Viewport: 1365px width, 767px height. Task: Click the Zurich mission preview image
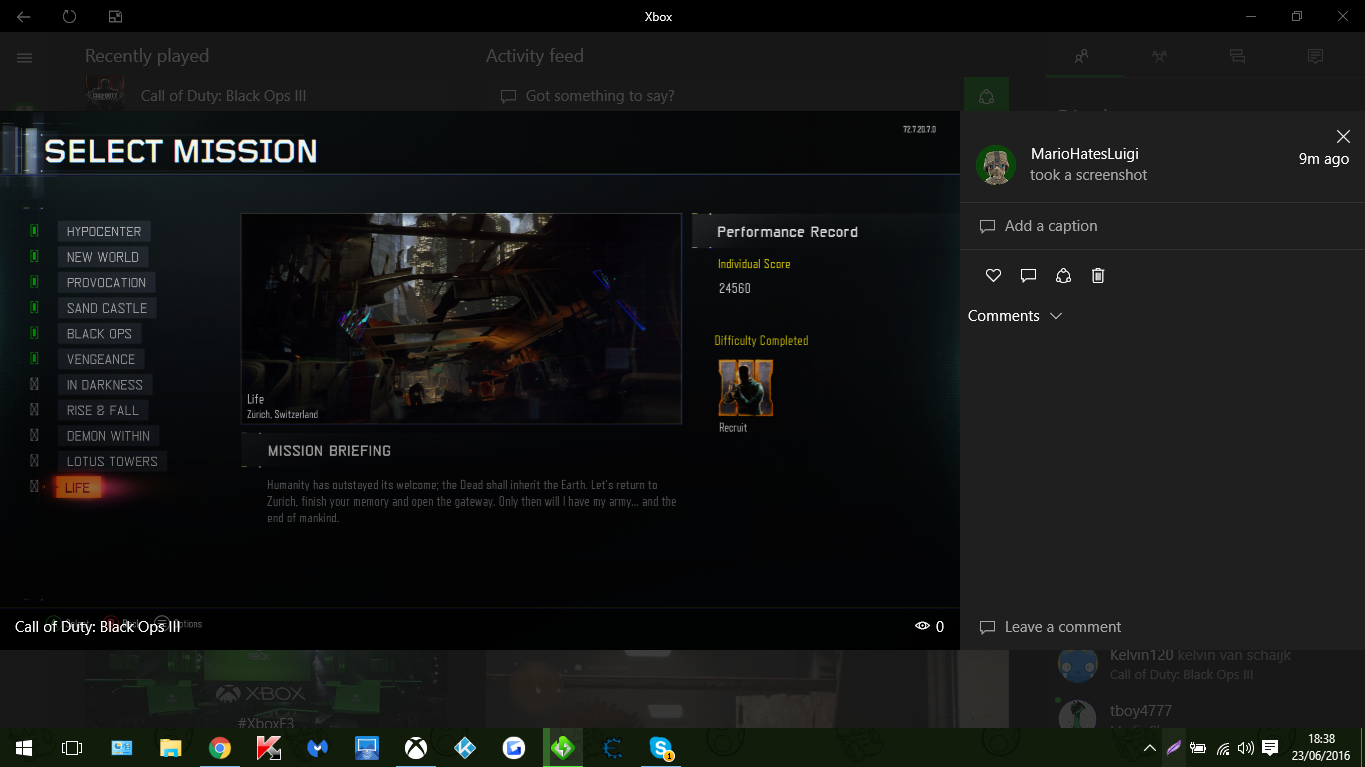[x=461, y=318]
